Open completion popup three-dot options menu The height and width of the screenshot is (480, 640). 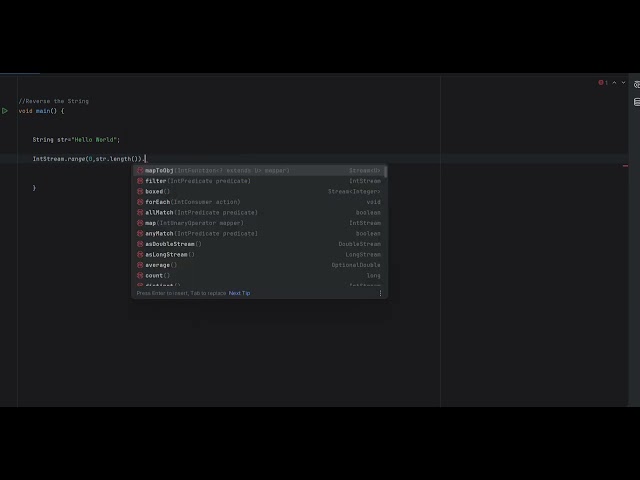click(380, 293)
